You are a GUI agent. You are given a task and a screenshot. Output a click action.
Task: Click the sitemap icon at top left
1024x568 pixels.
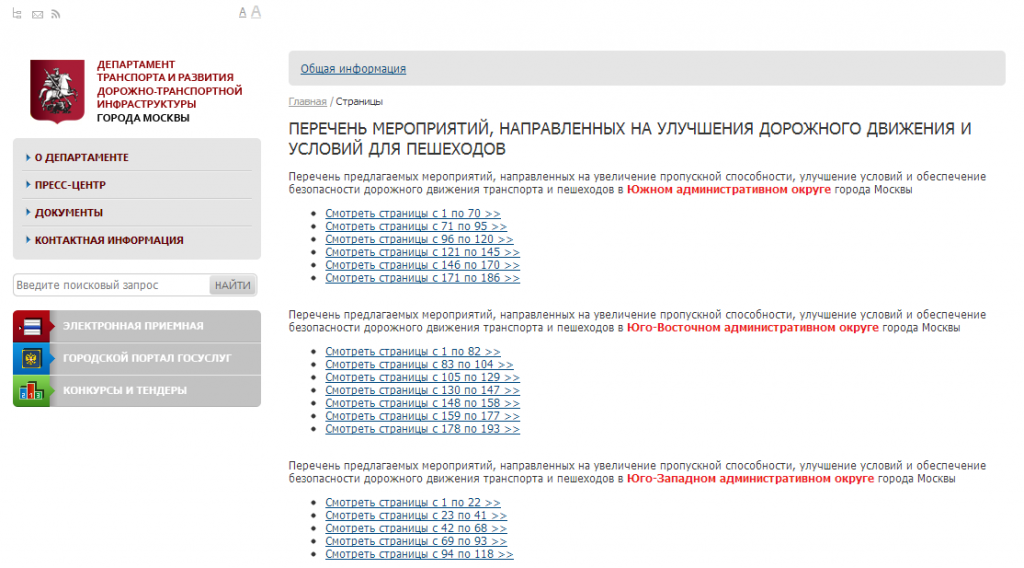click(x=18, y=14)
